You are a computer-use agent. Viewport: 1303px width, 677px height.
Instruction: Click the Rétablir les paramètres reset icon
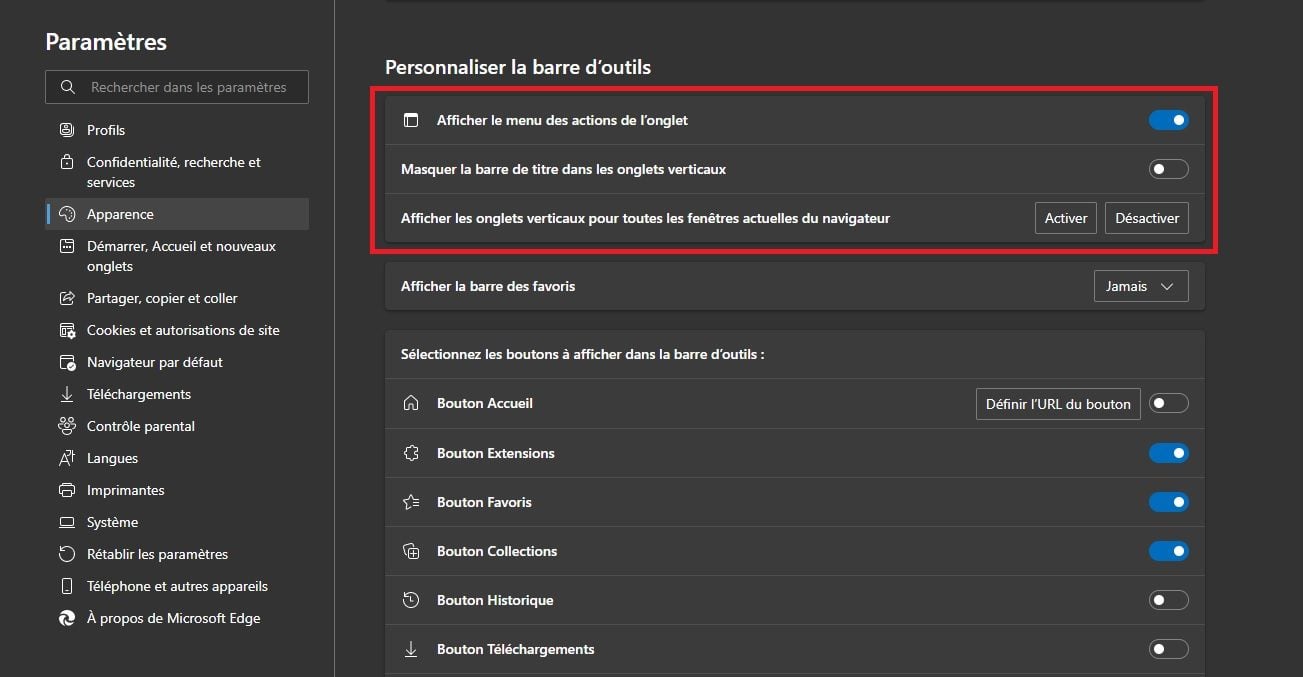pos(67,554)
